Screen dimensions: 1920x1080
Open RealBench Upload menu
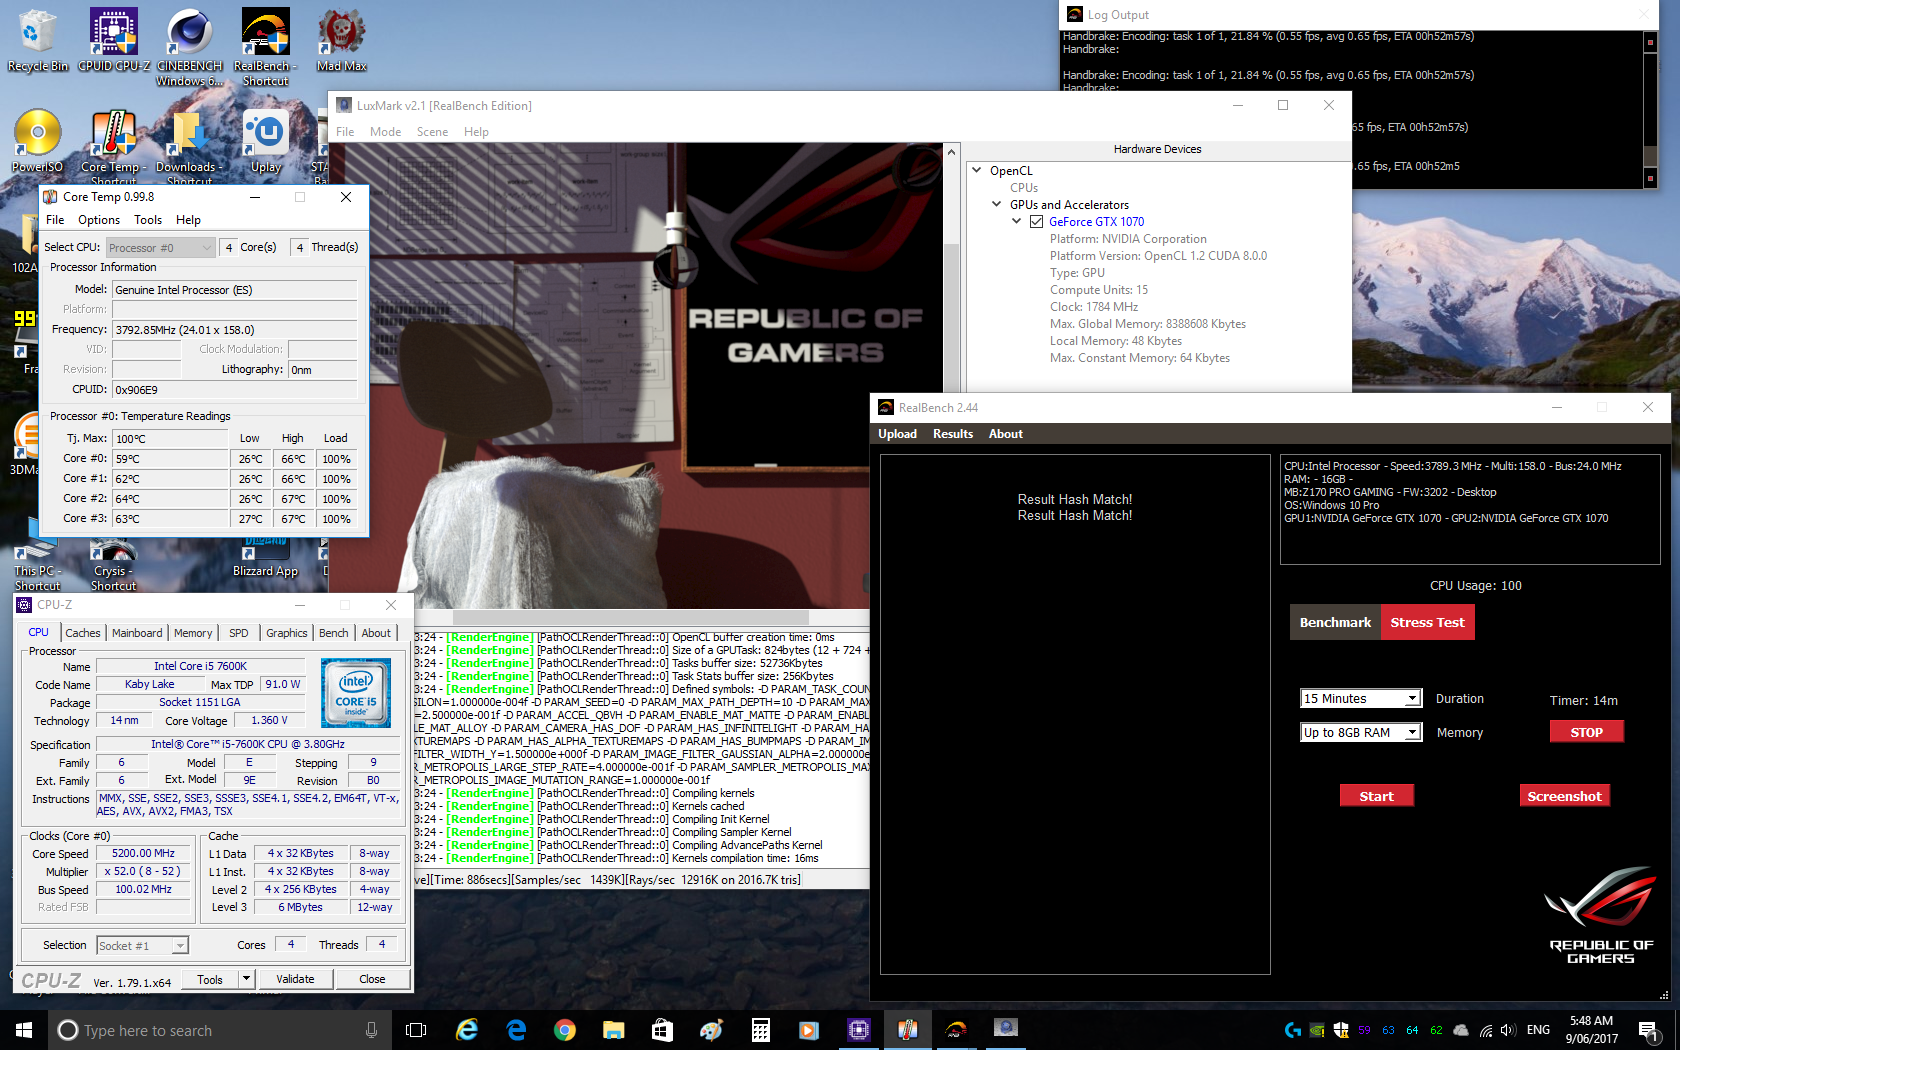tap(897, 434)
